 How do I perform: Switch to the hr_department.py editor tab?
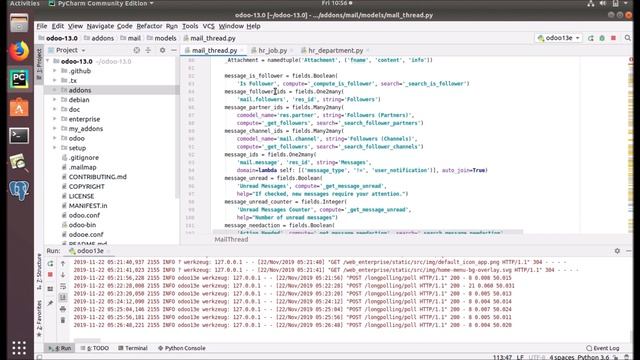coord(336,50)
